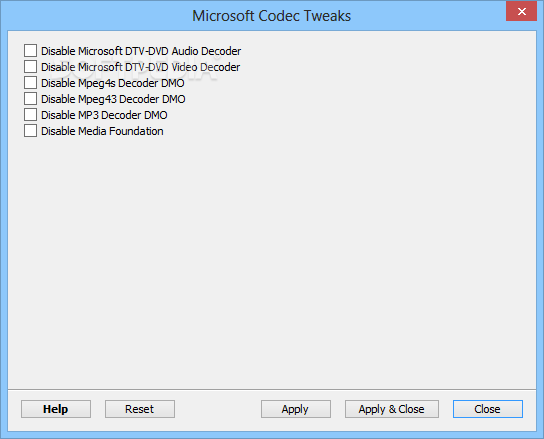Image resolution: width=544 pixels, height=439 pixels.
Task: Click Apply & Close button
Action: click(x=392, y=409)
